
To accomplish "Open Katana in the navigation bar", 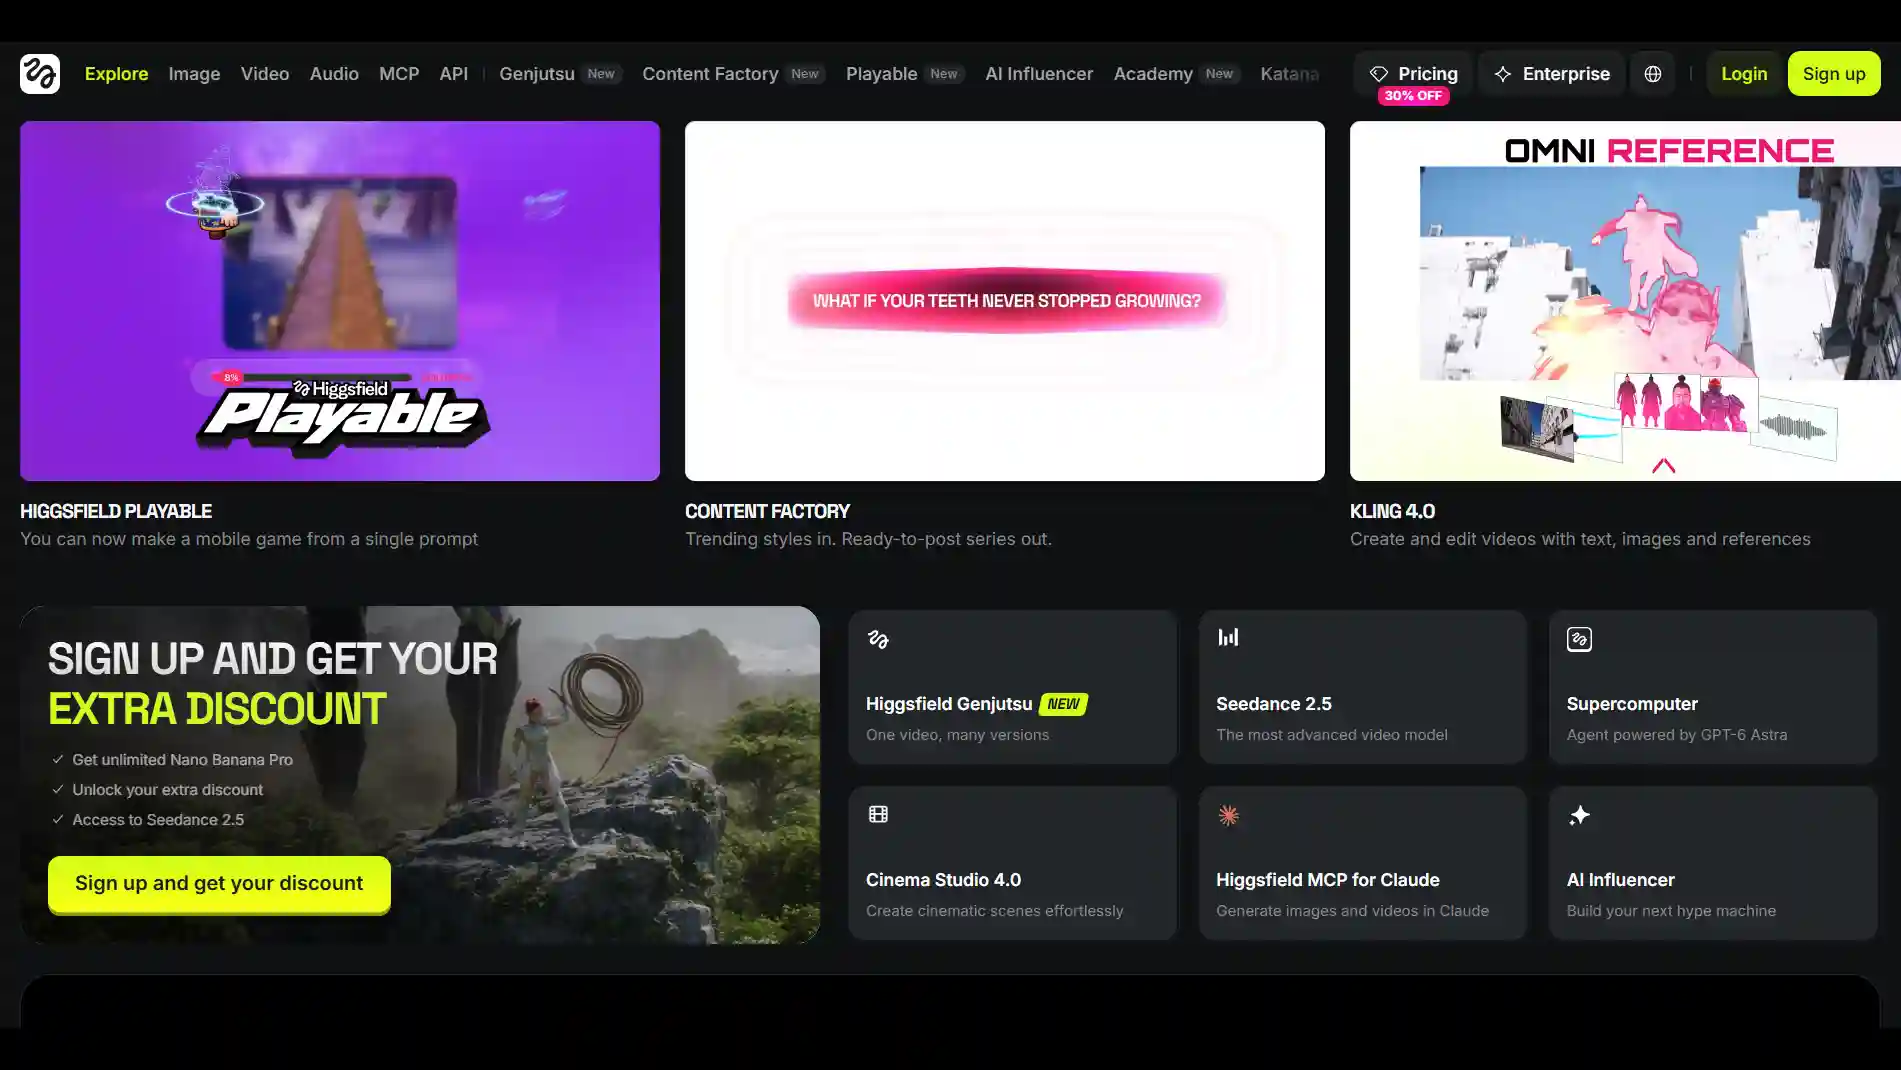I will (1290, 74).
